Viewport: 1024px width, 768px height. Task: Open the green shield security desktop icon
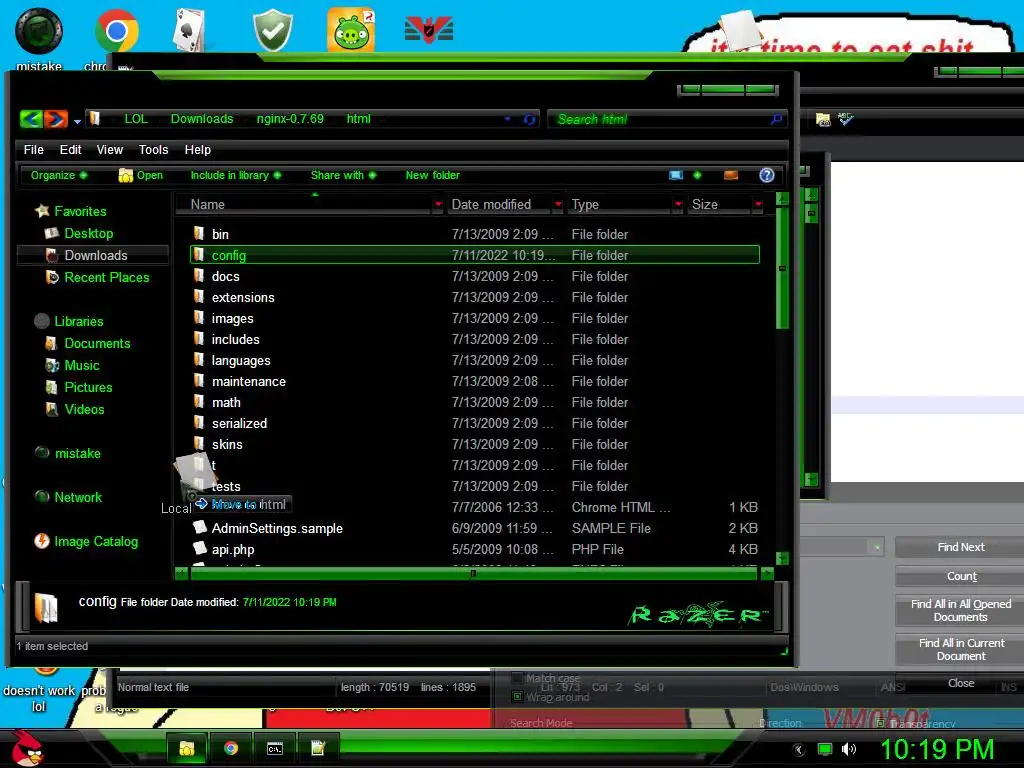(272, 30)
